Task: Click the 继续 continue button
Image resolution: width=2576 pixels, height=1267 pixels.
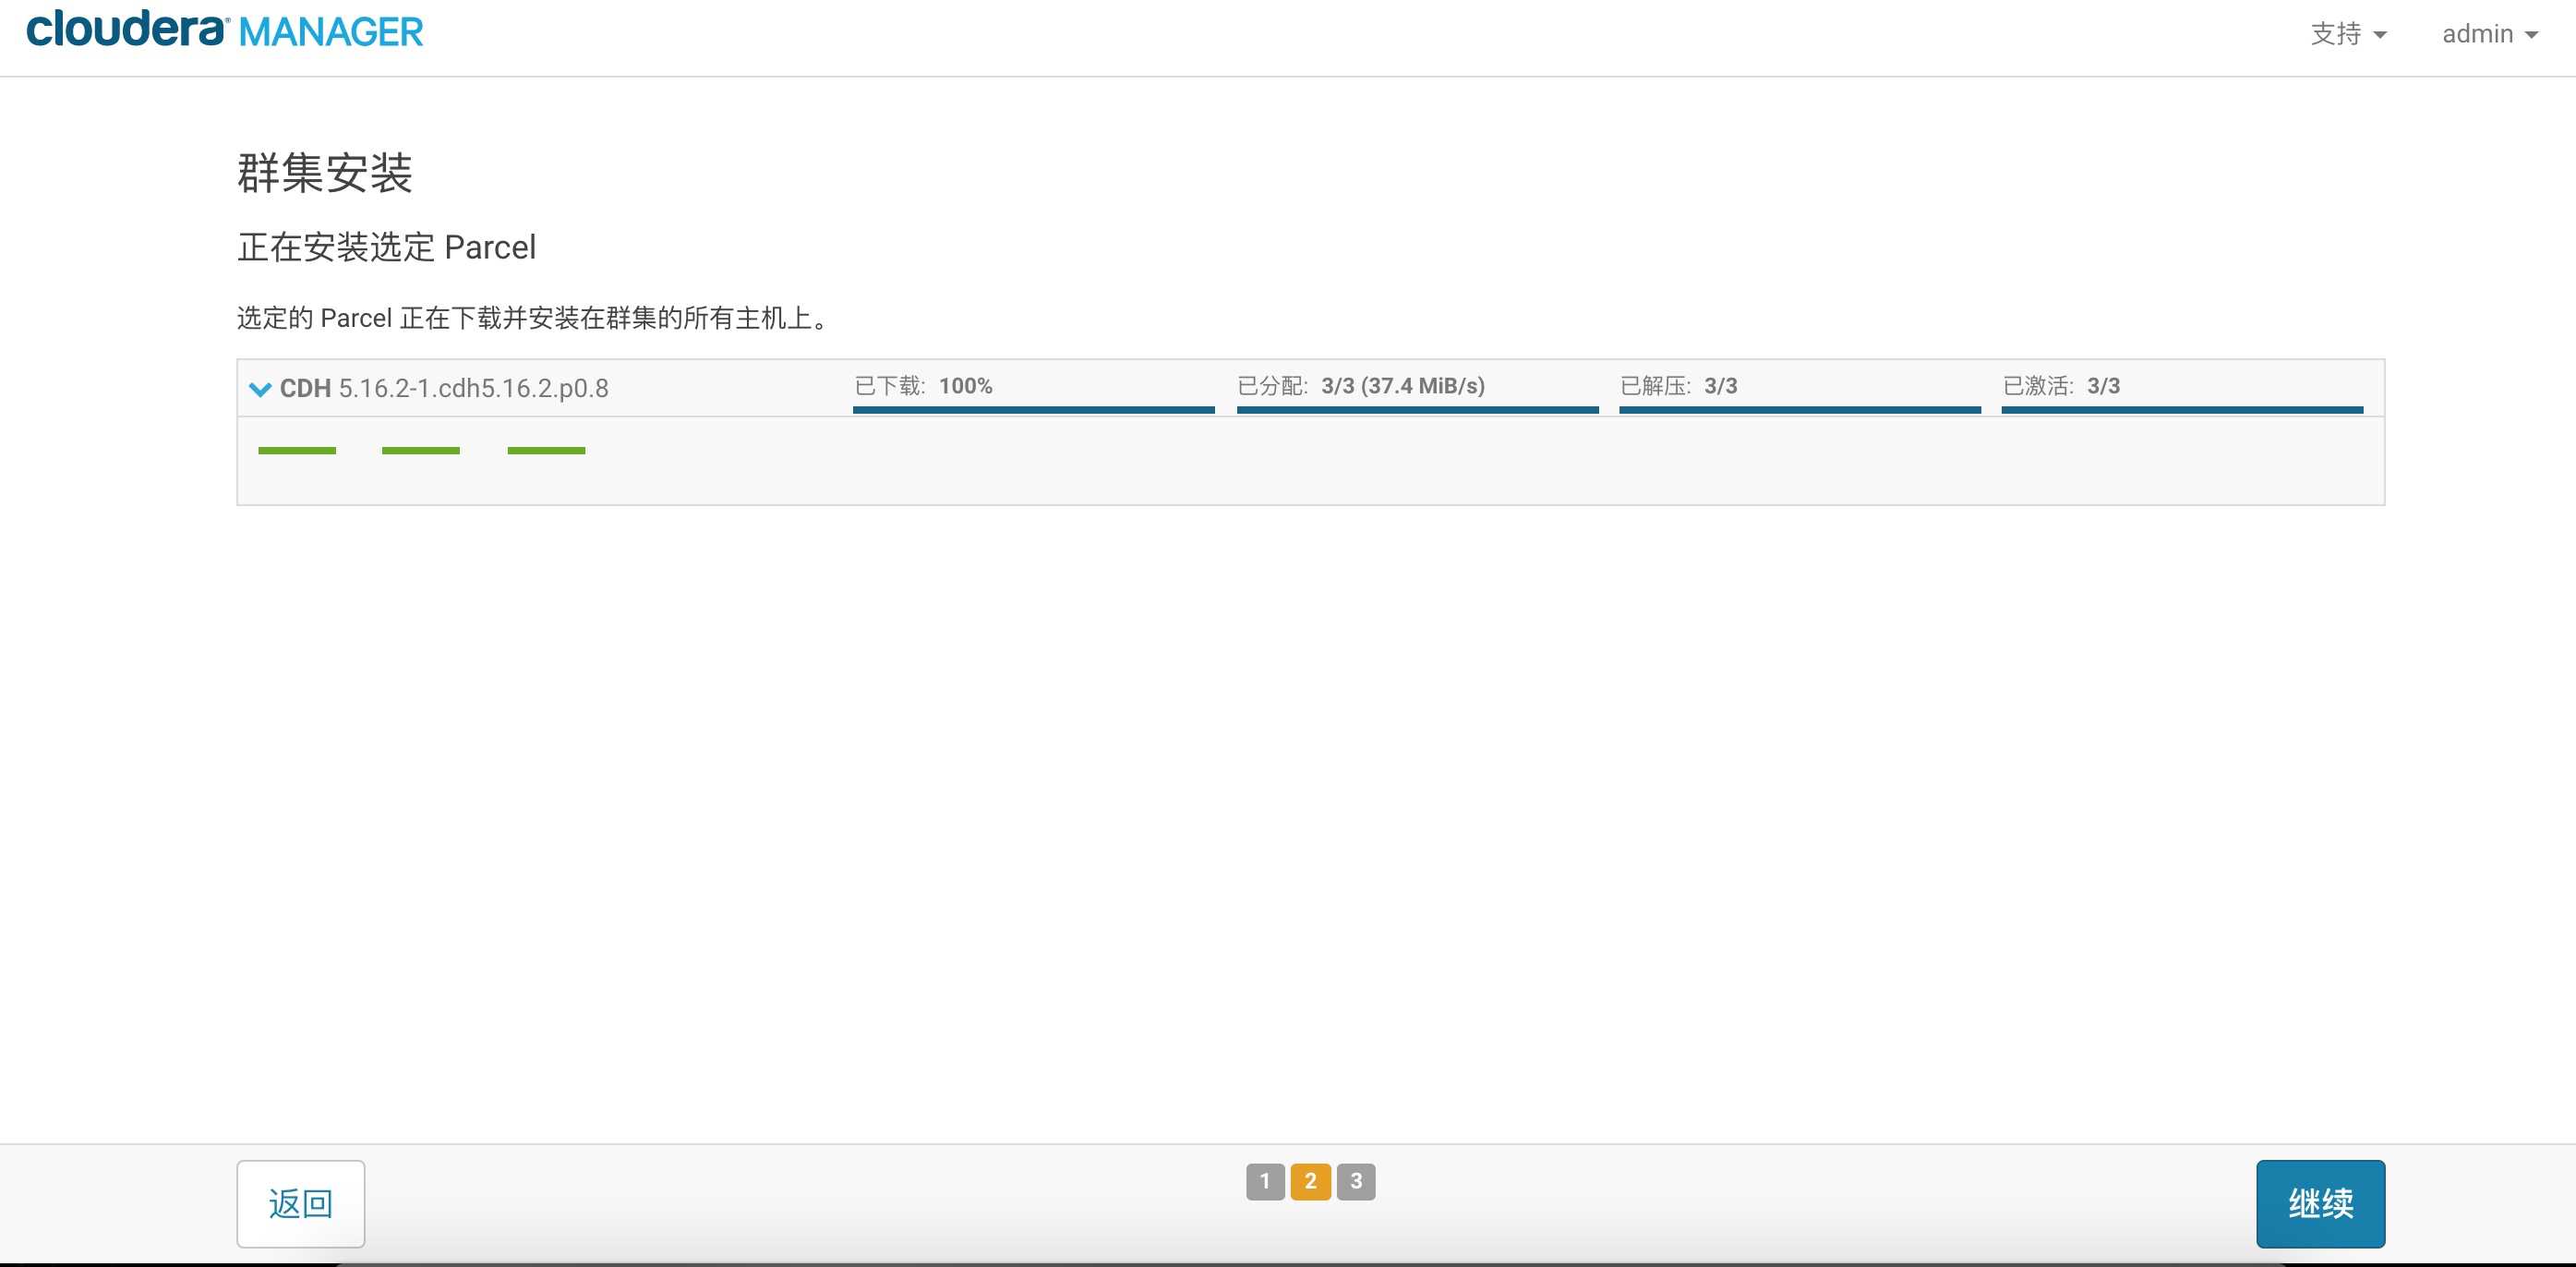Action: pyautogui.click(x=2320, y=1203)
